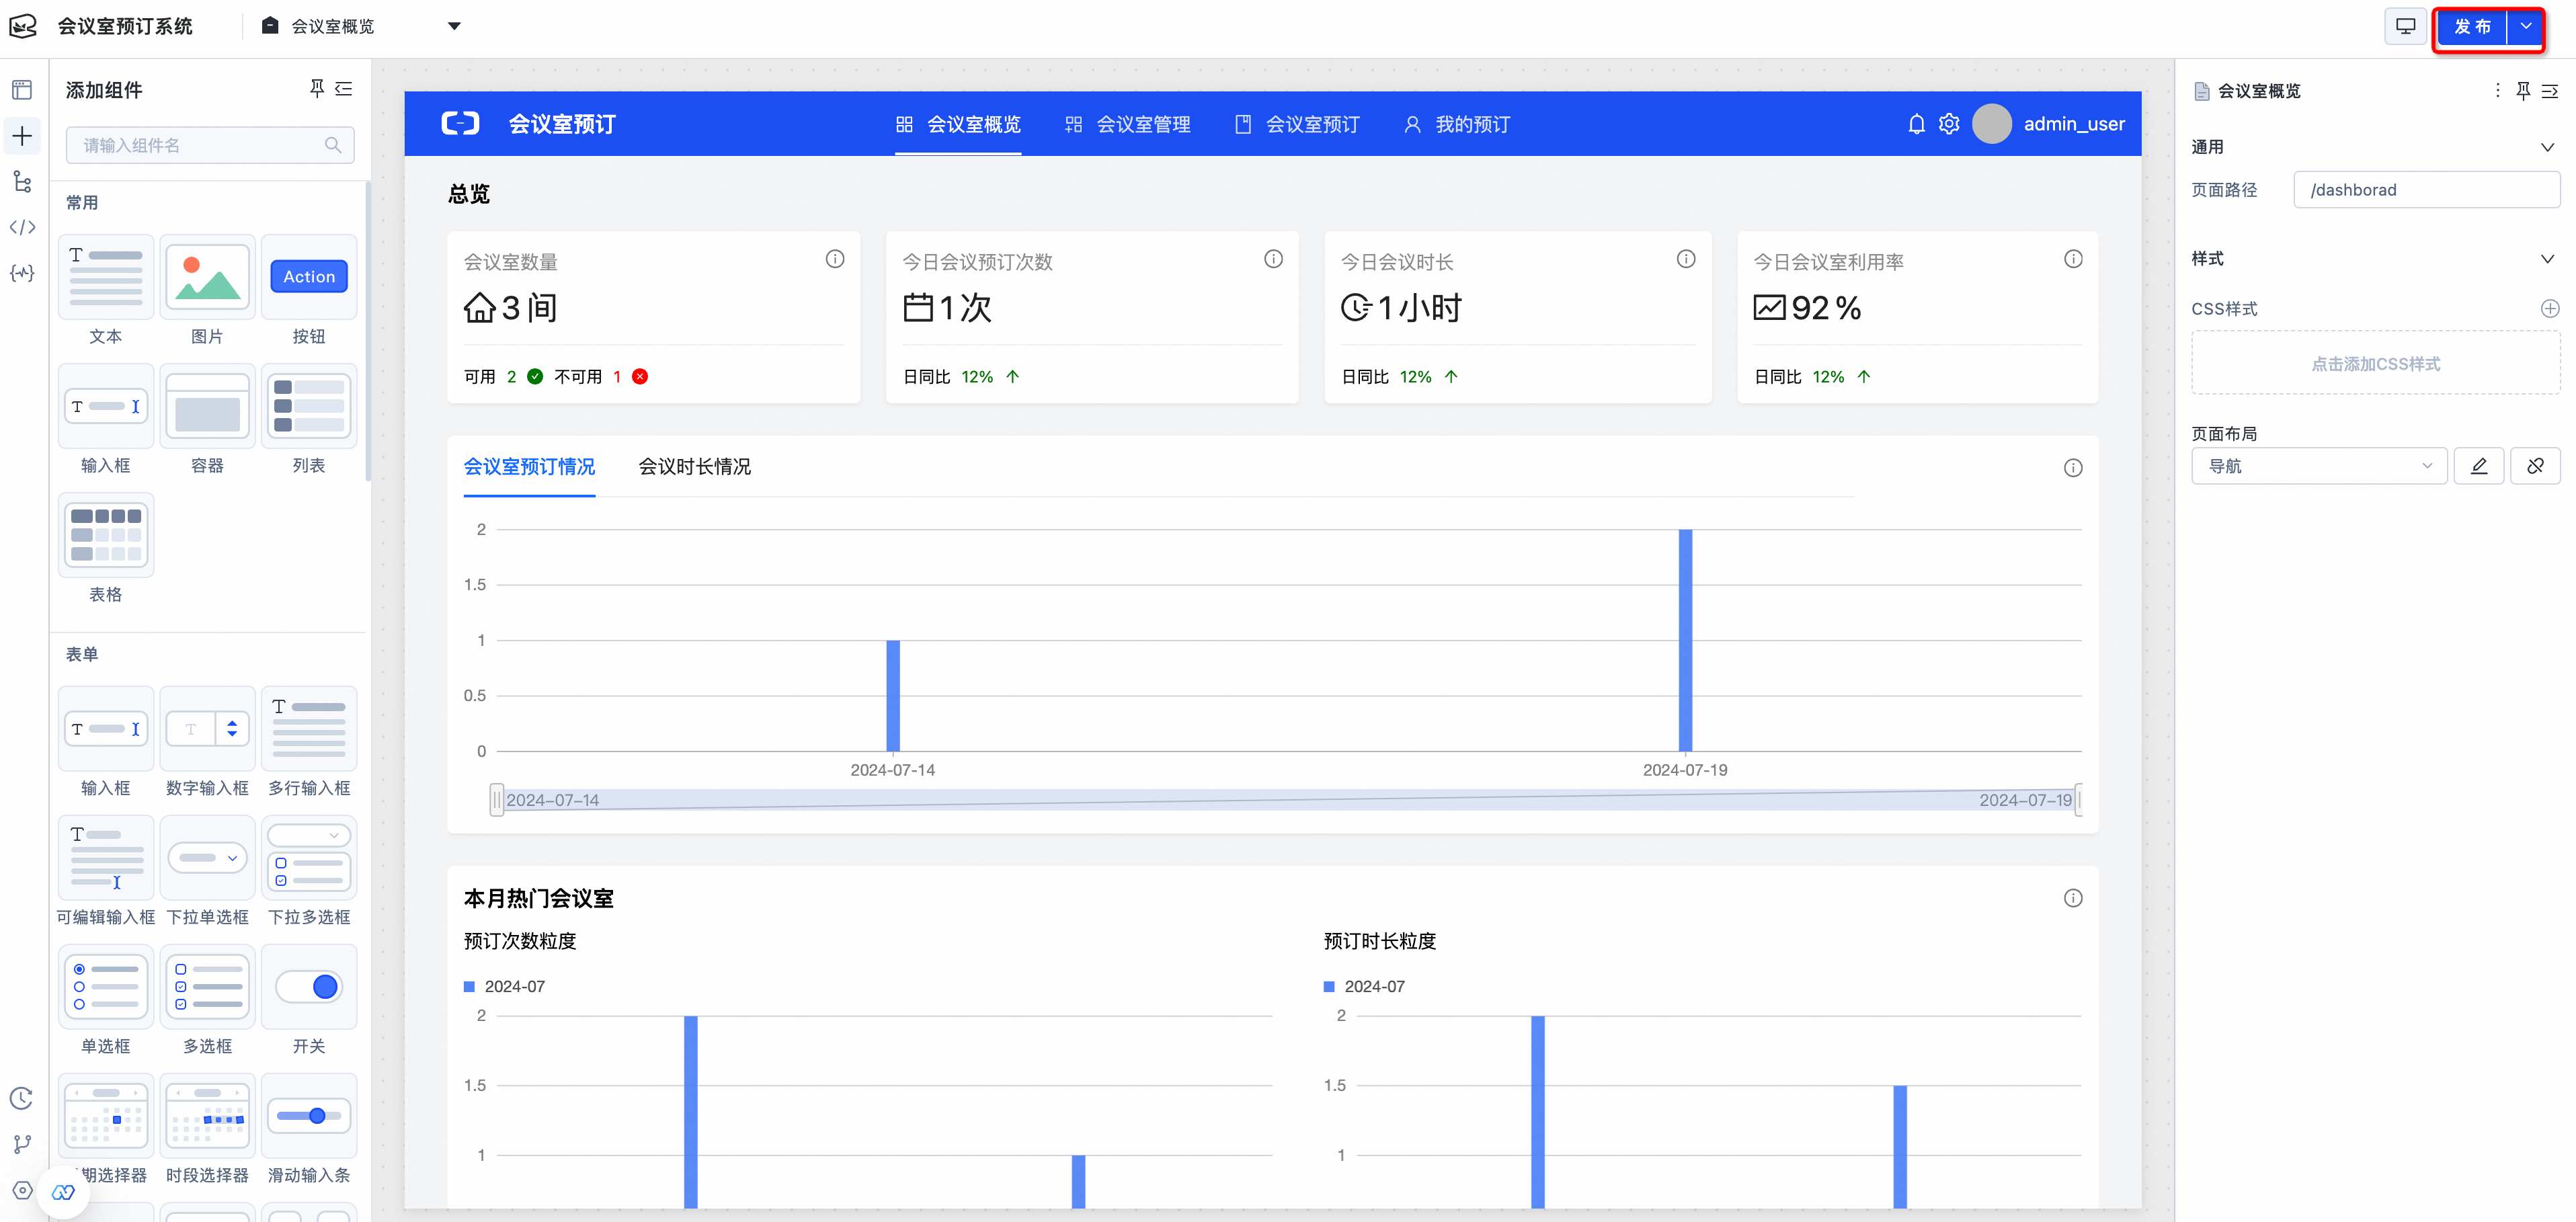Open more options in right panel
2576x1222 pixels.
[2498, 90]
